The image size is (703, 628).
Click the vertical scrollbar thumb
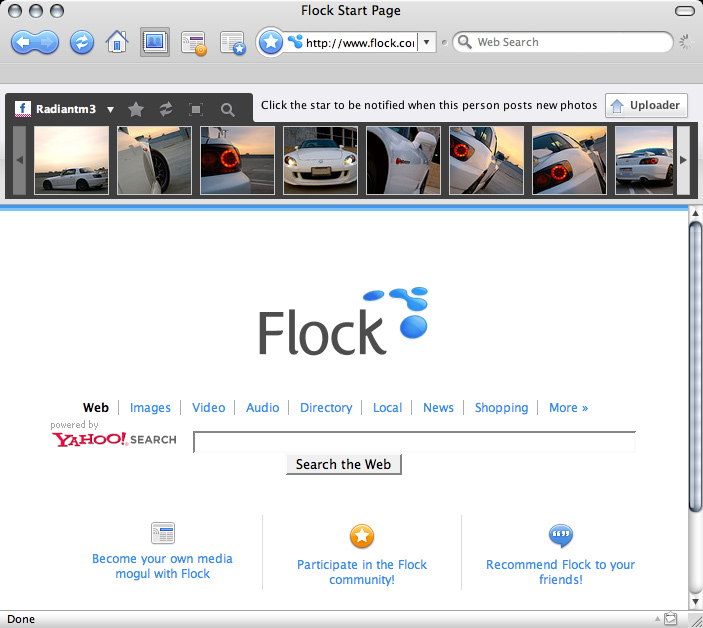click(695, 366)
